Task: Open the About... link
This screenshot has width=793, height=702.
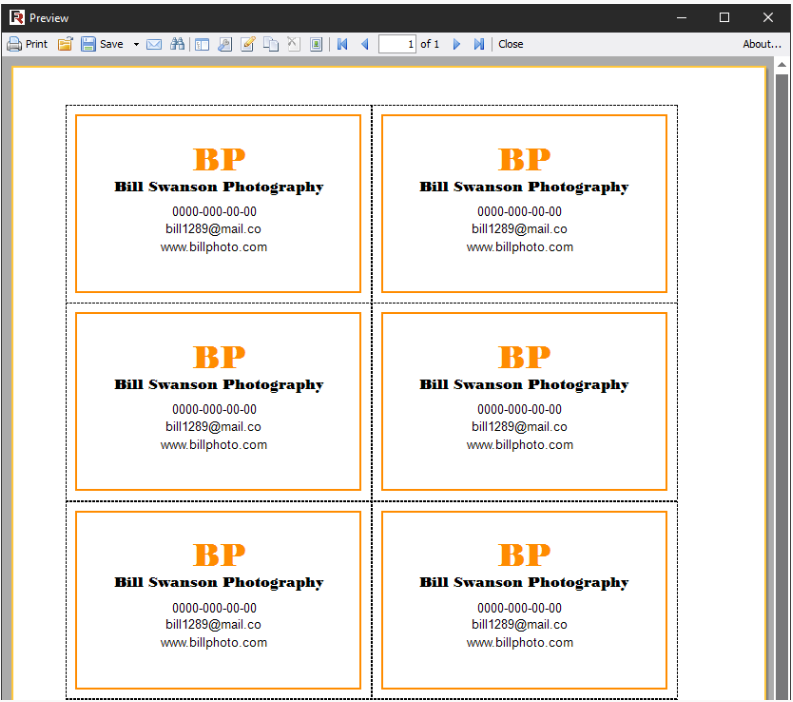Action: [x=762, y=45]
